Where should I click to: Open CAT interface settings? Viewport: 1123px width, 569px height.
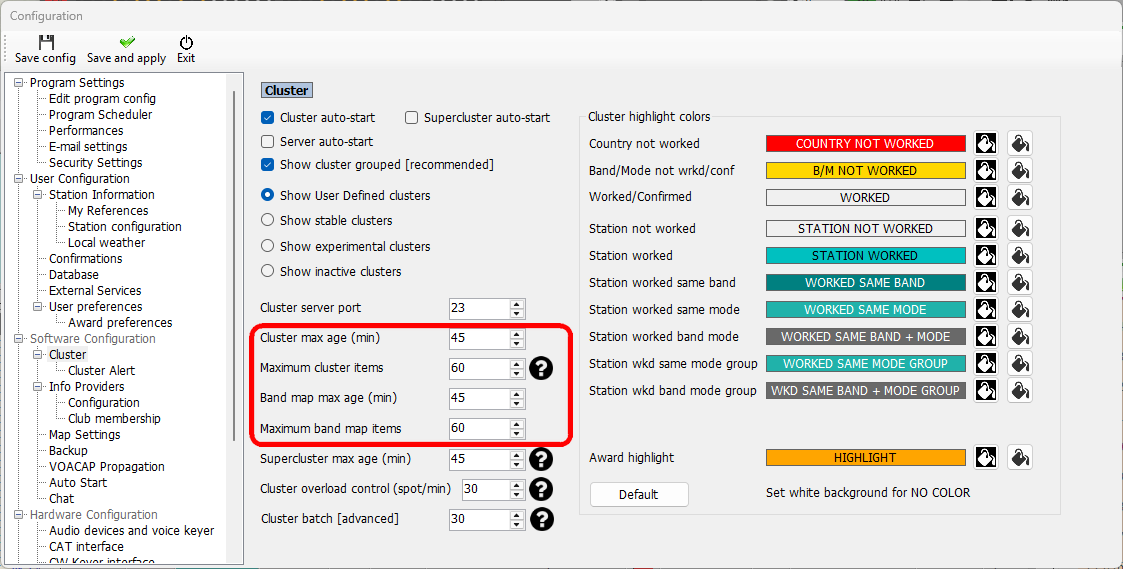[x=86, y=546]
